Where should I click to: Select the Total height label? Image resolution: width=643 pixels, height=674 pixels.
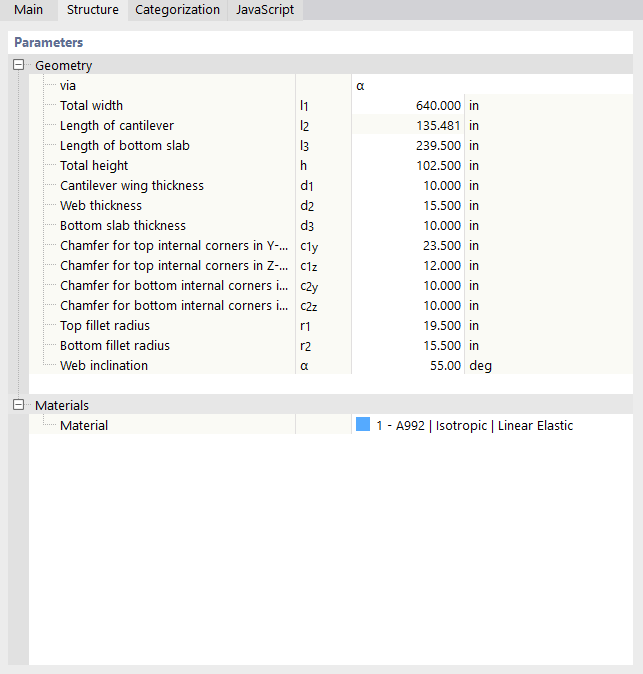point(94,165)
